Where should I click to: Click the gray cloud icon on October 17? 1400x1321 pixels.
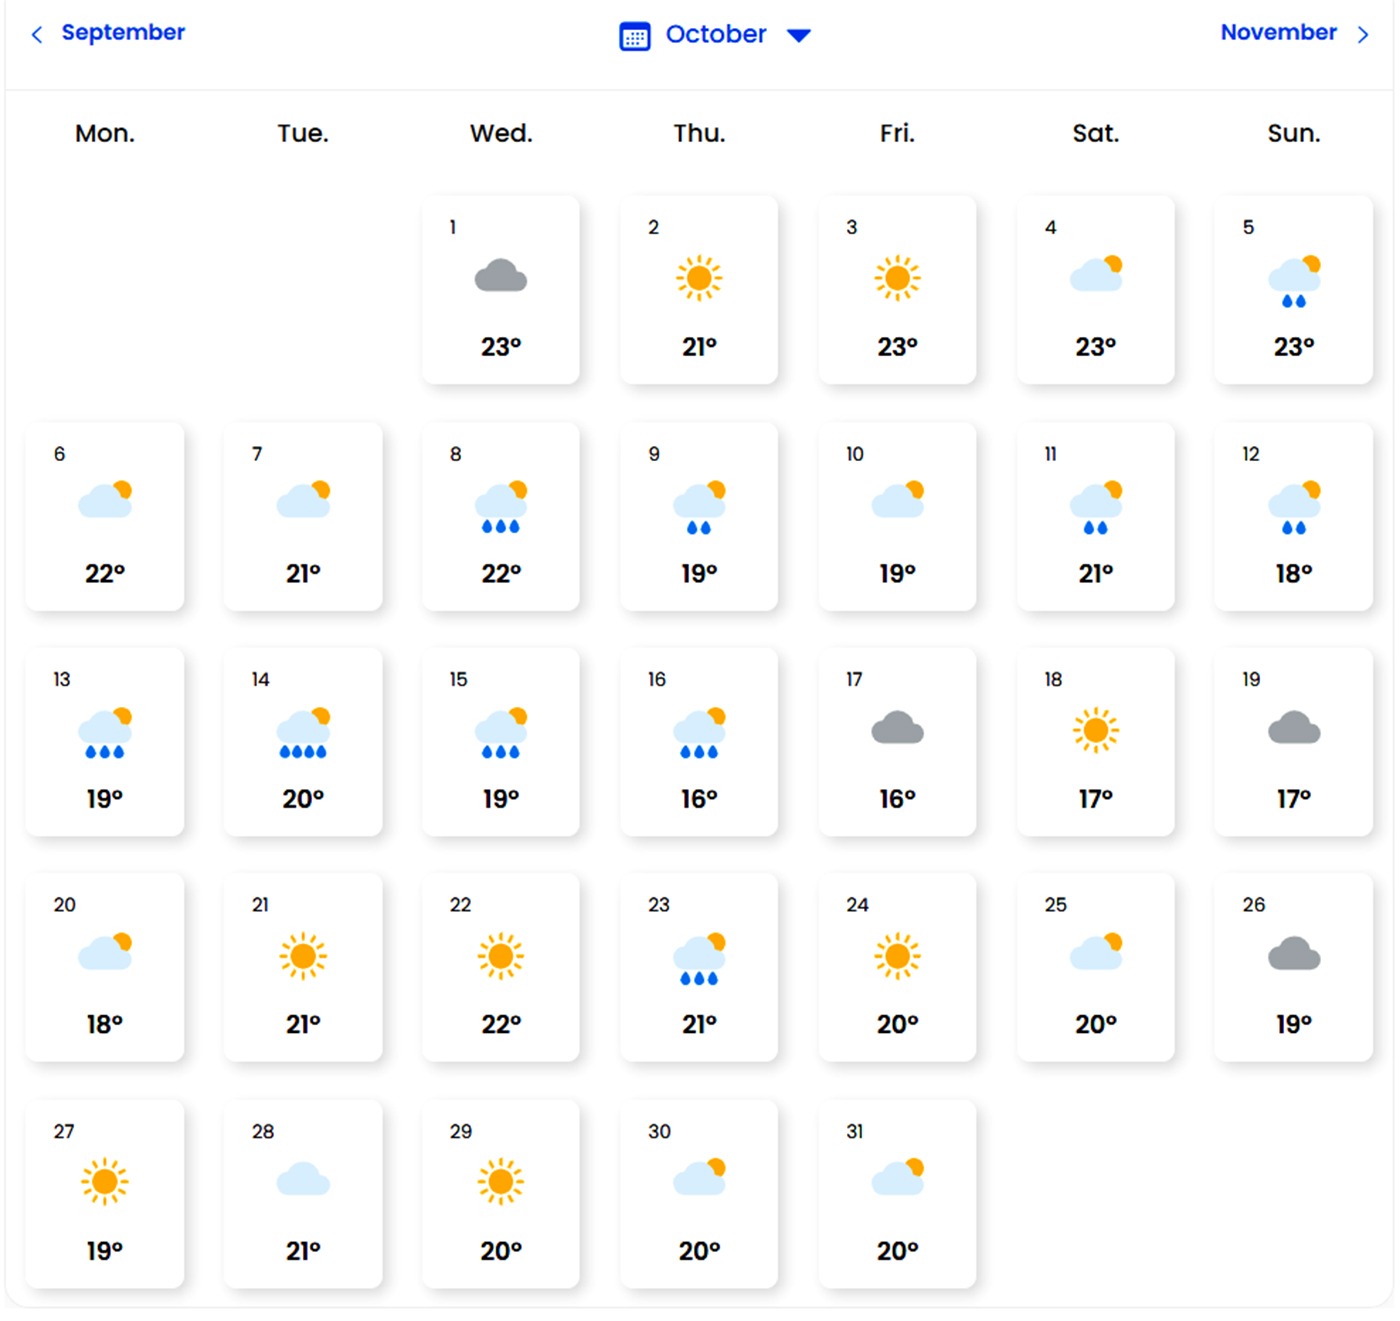pyautogui.click(x=897, y=728)
